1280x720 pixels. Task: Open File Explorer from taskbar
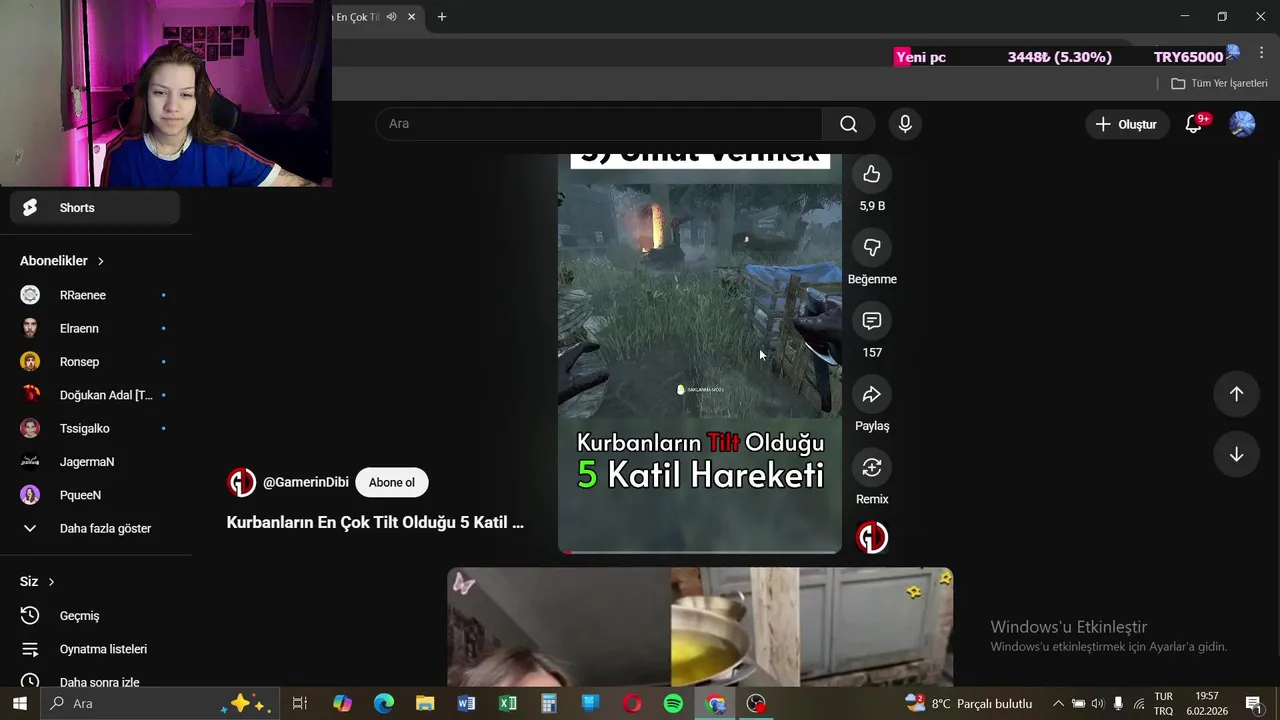425,704
